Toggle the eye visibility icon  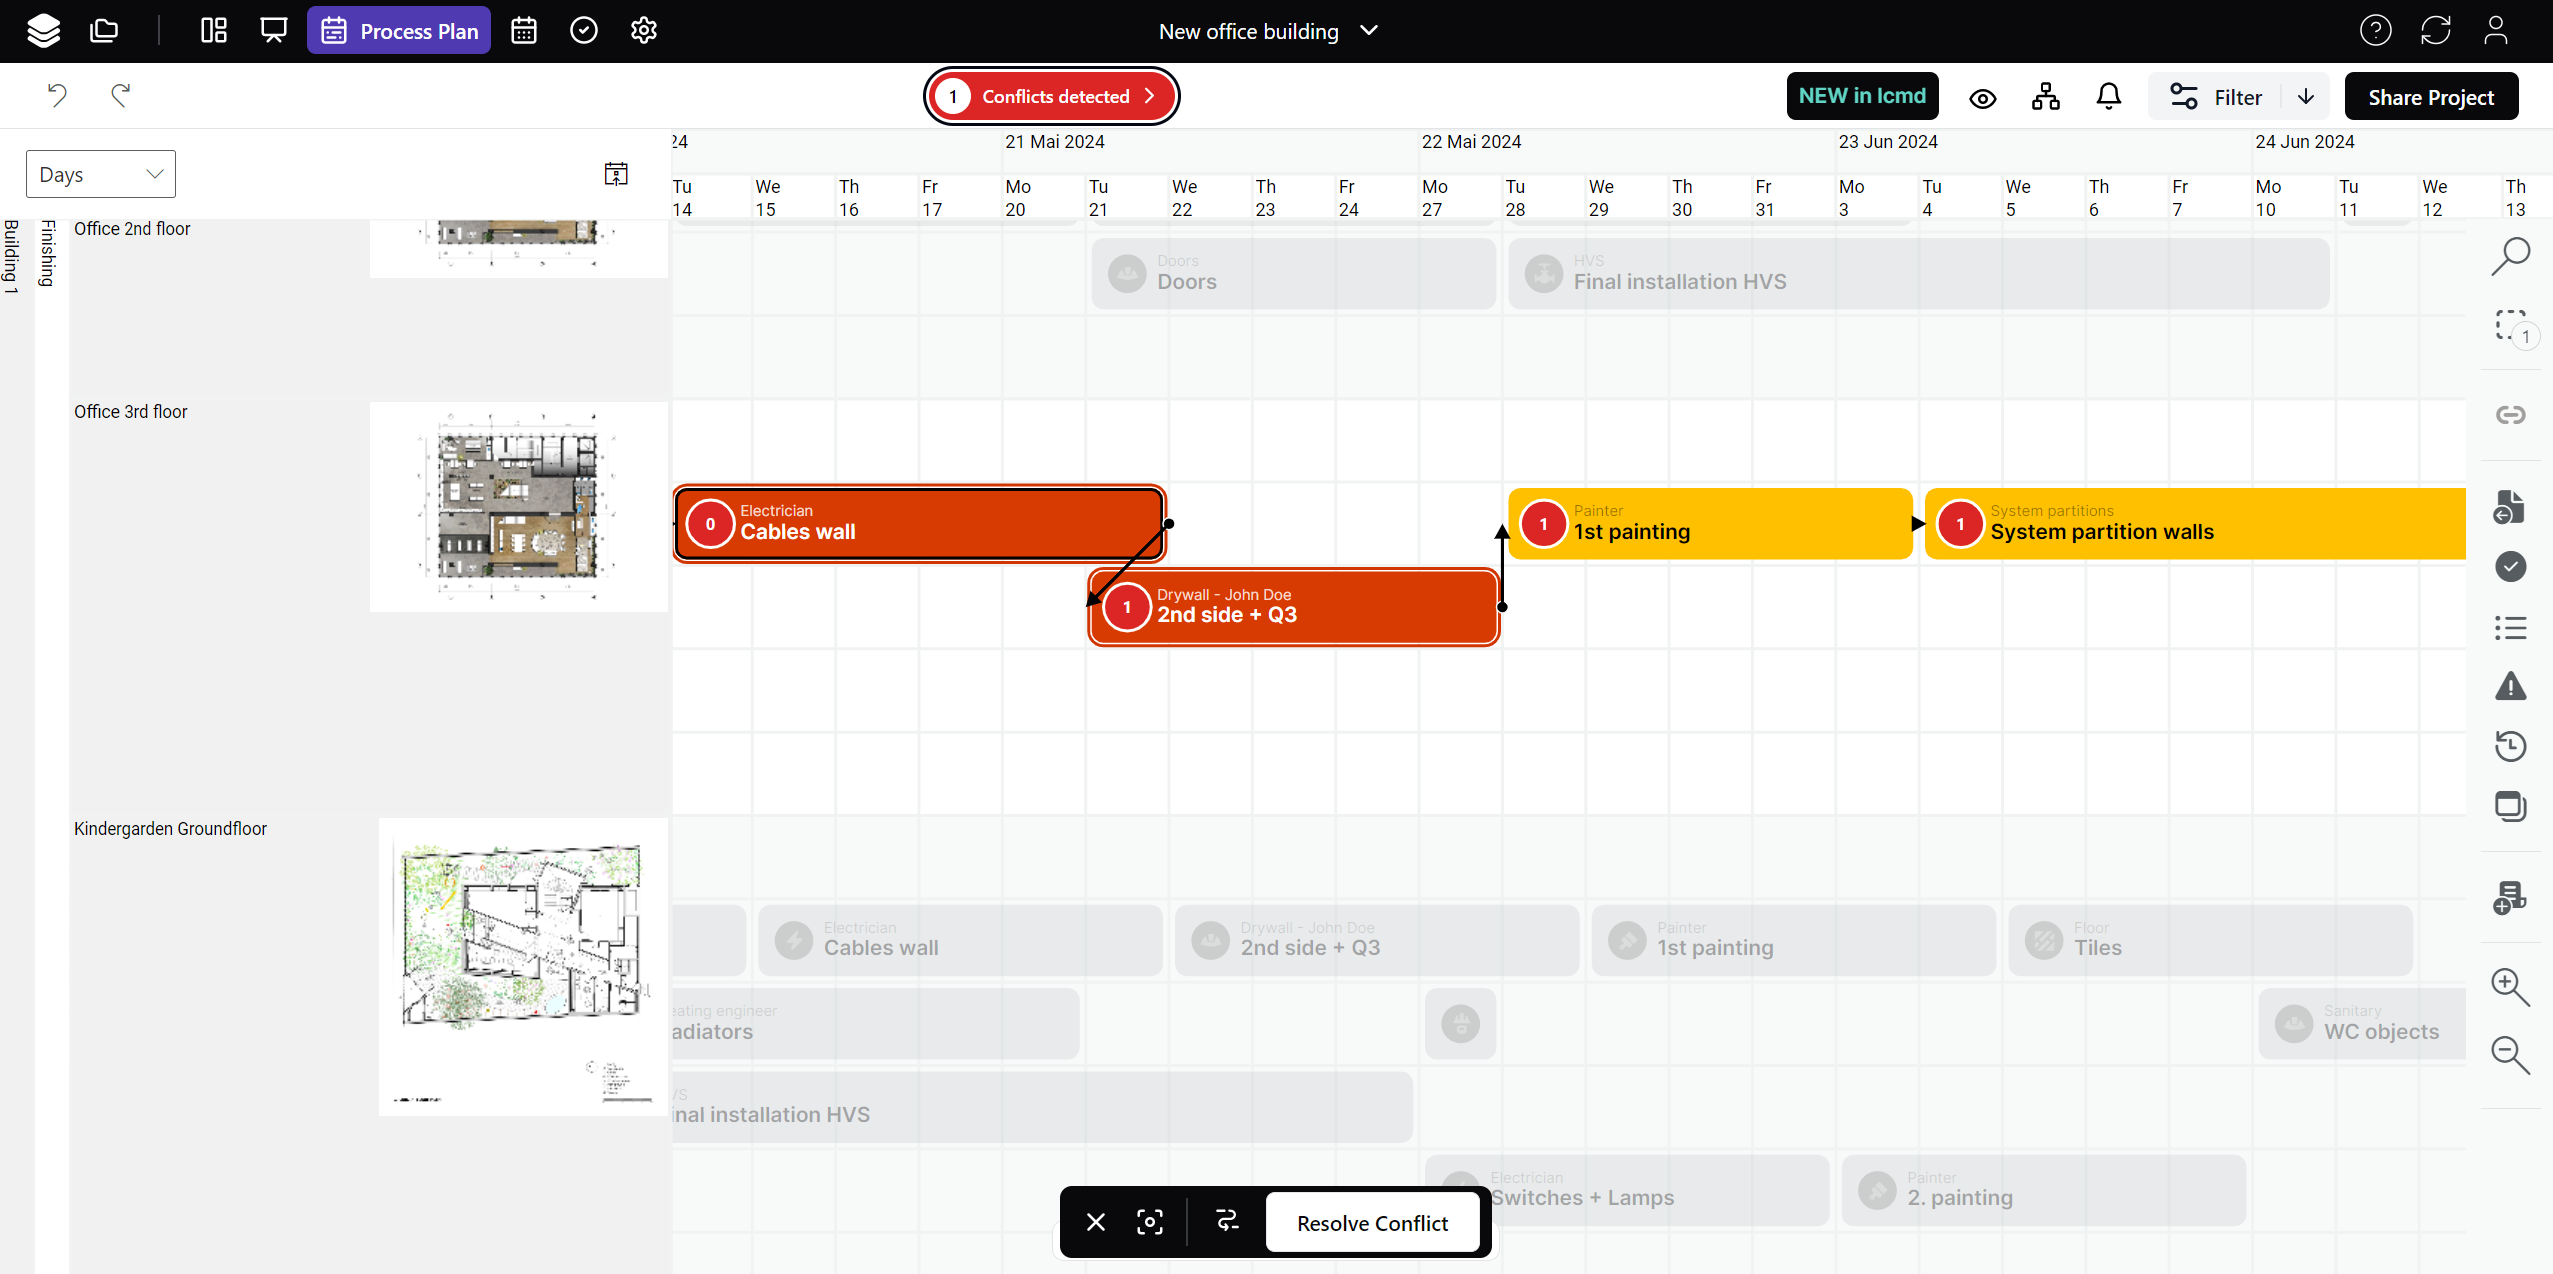[1983, 98]
